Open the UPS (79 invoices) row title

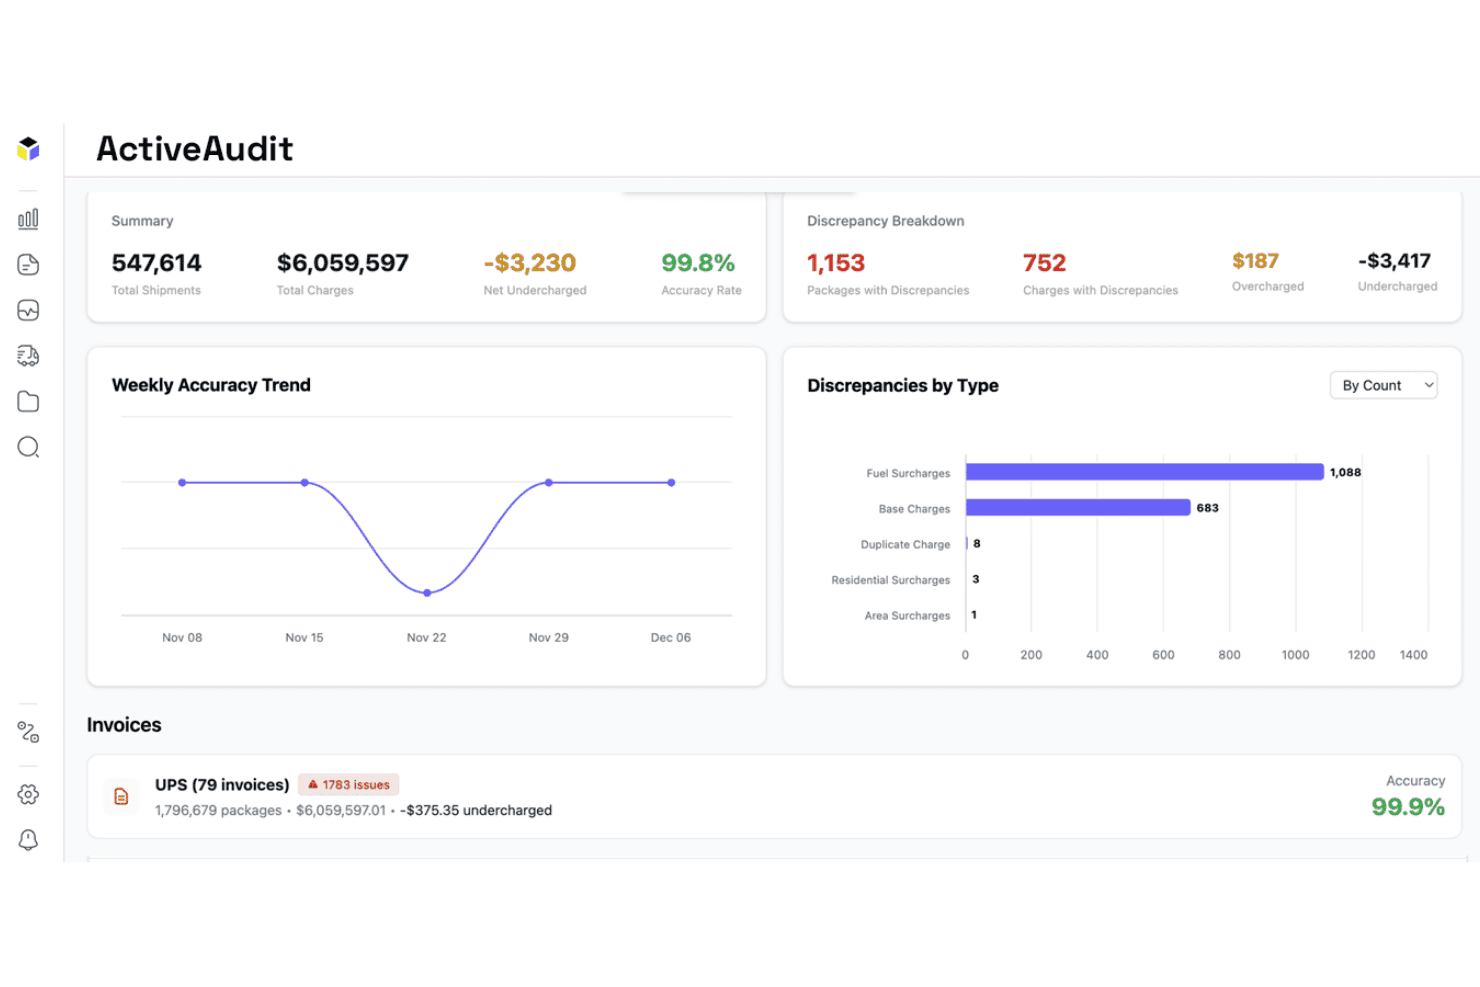click(222, 785)
